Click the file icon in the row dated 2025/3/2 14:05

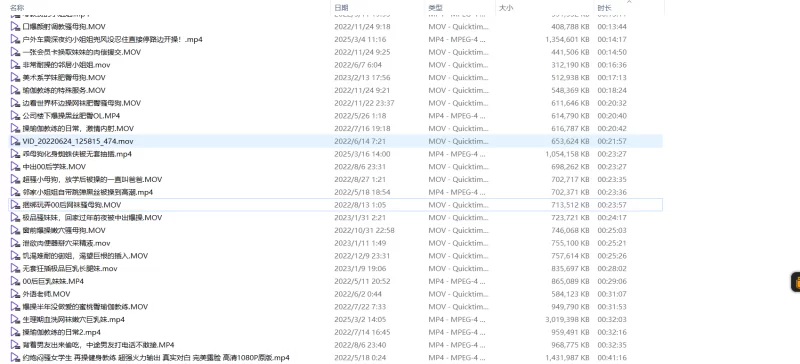[15, 320]
